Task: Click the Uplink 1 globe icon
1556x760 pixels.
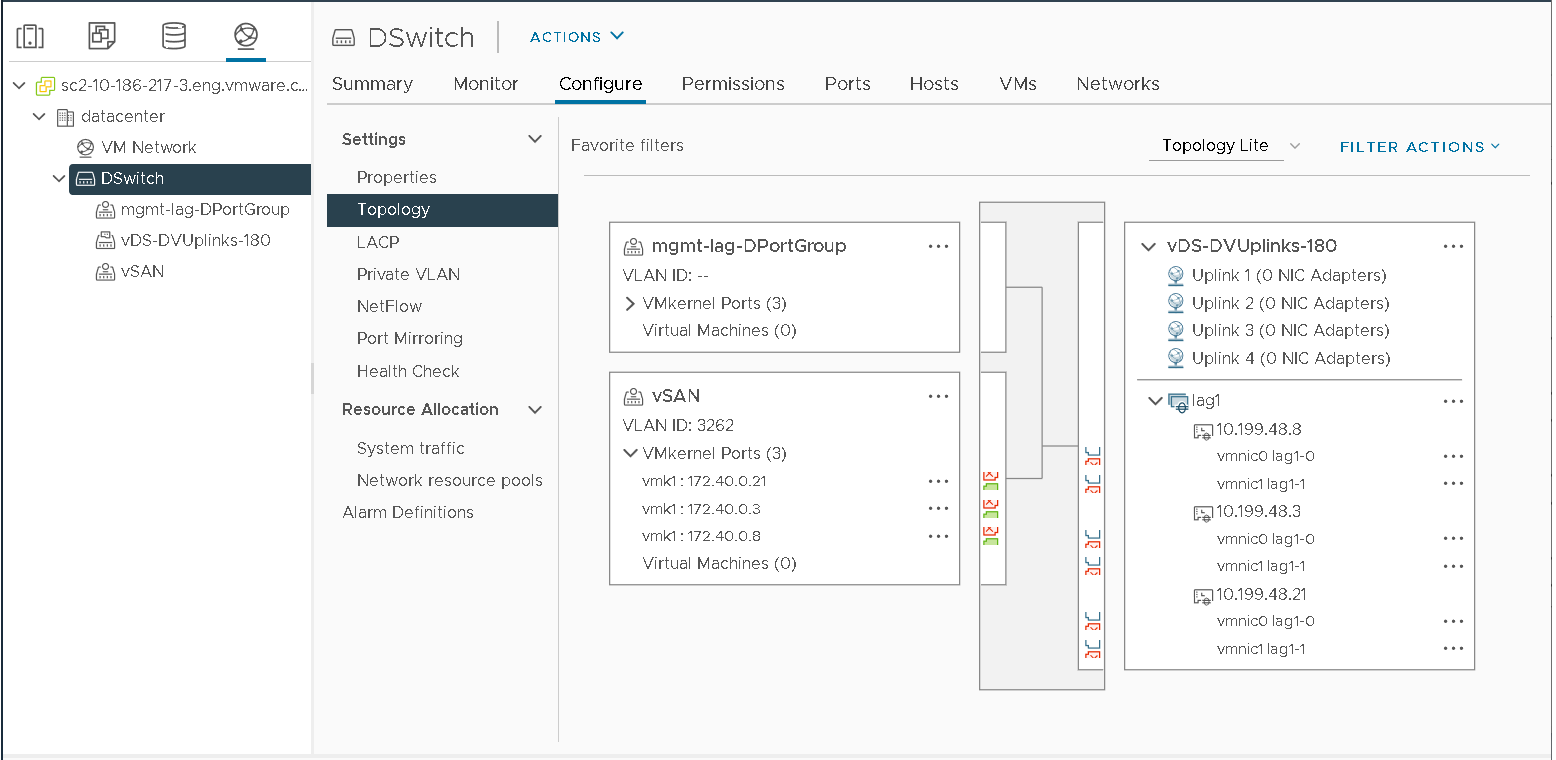Action: tap(1176, 276)
